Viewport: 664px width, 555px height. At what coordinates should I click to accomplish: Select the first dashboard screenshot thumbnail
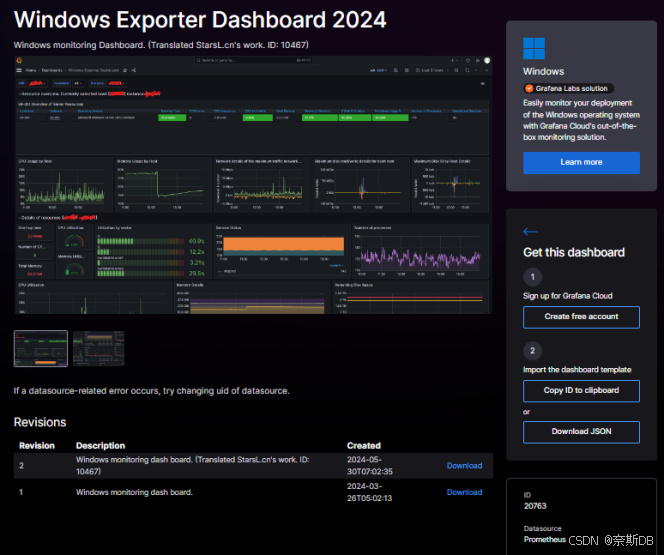(41, 348)
